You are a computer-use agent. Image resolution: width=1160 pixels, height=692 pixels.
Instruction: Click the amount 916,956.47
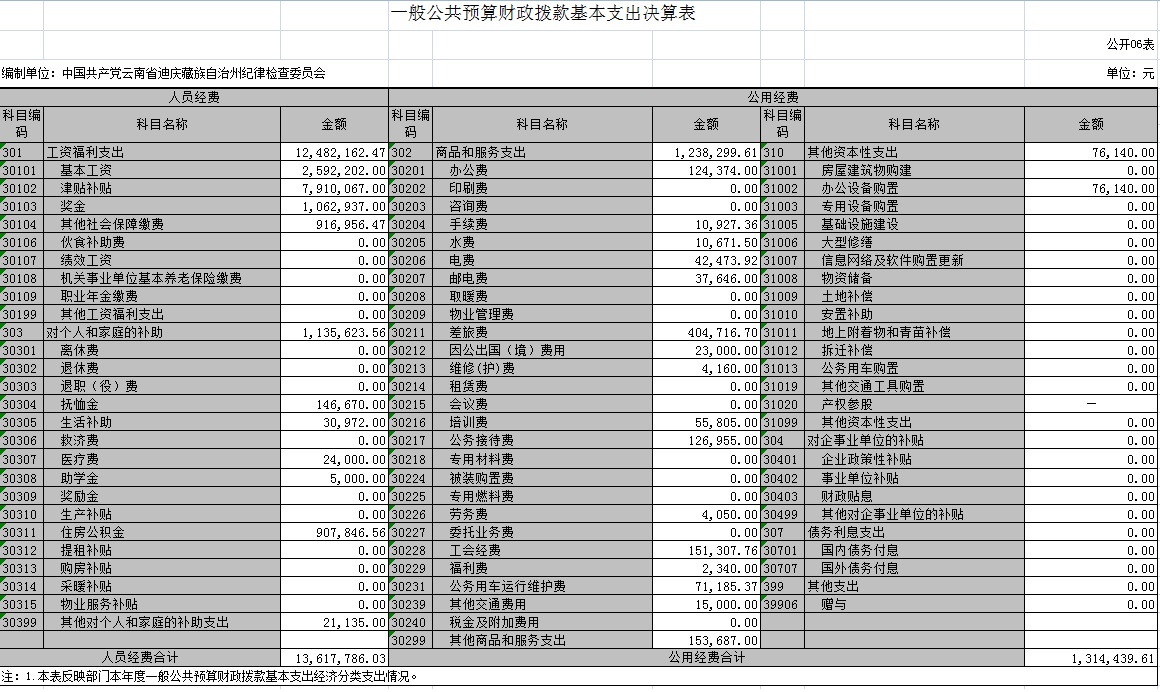pyautogui.click(x=334, y=224)
